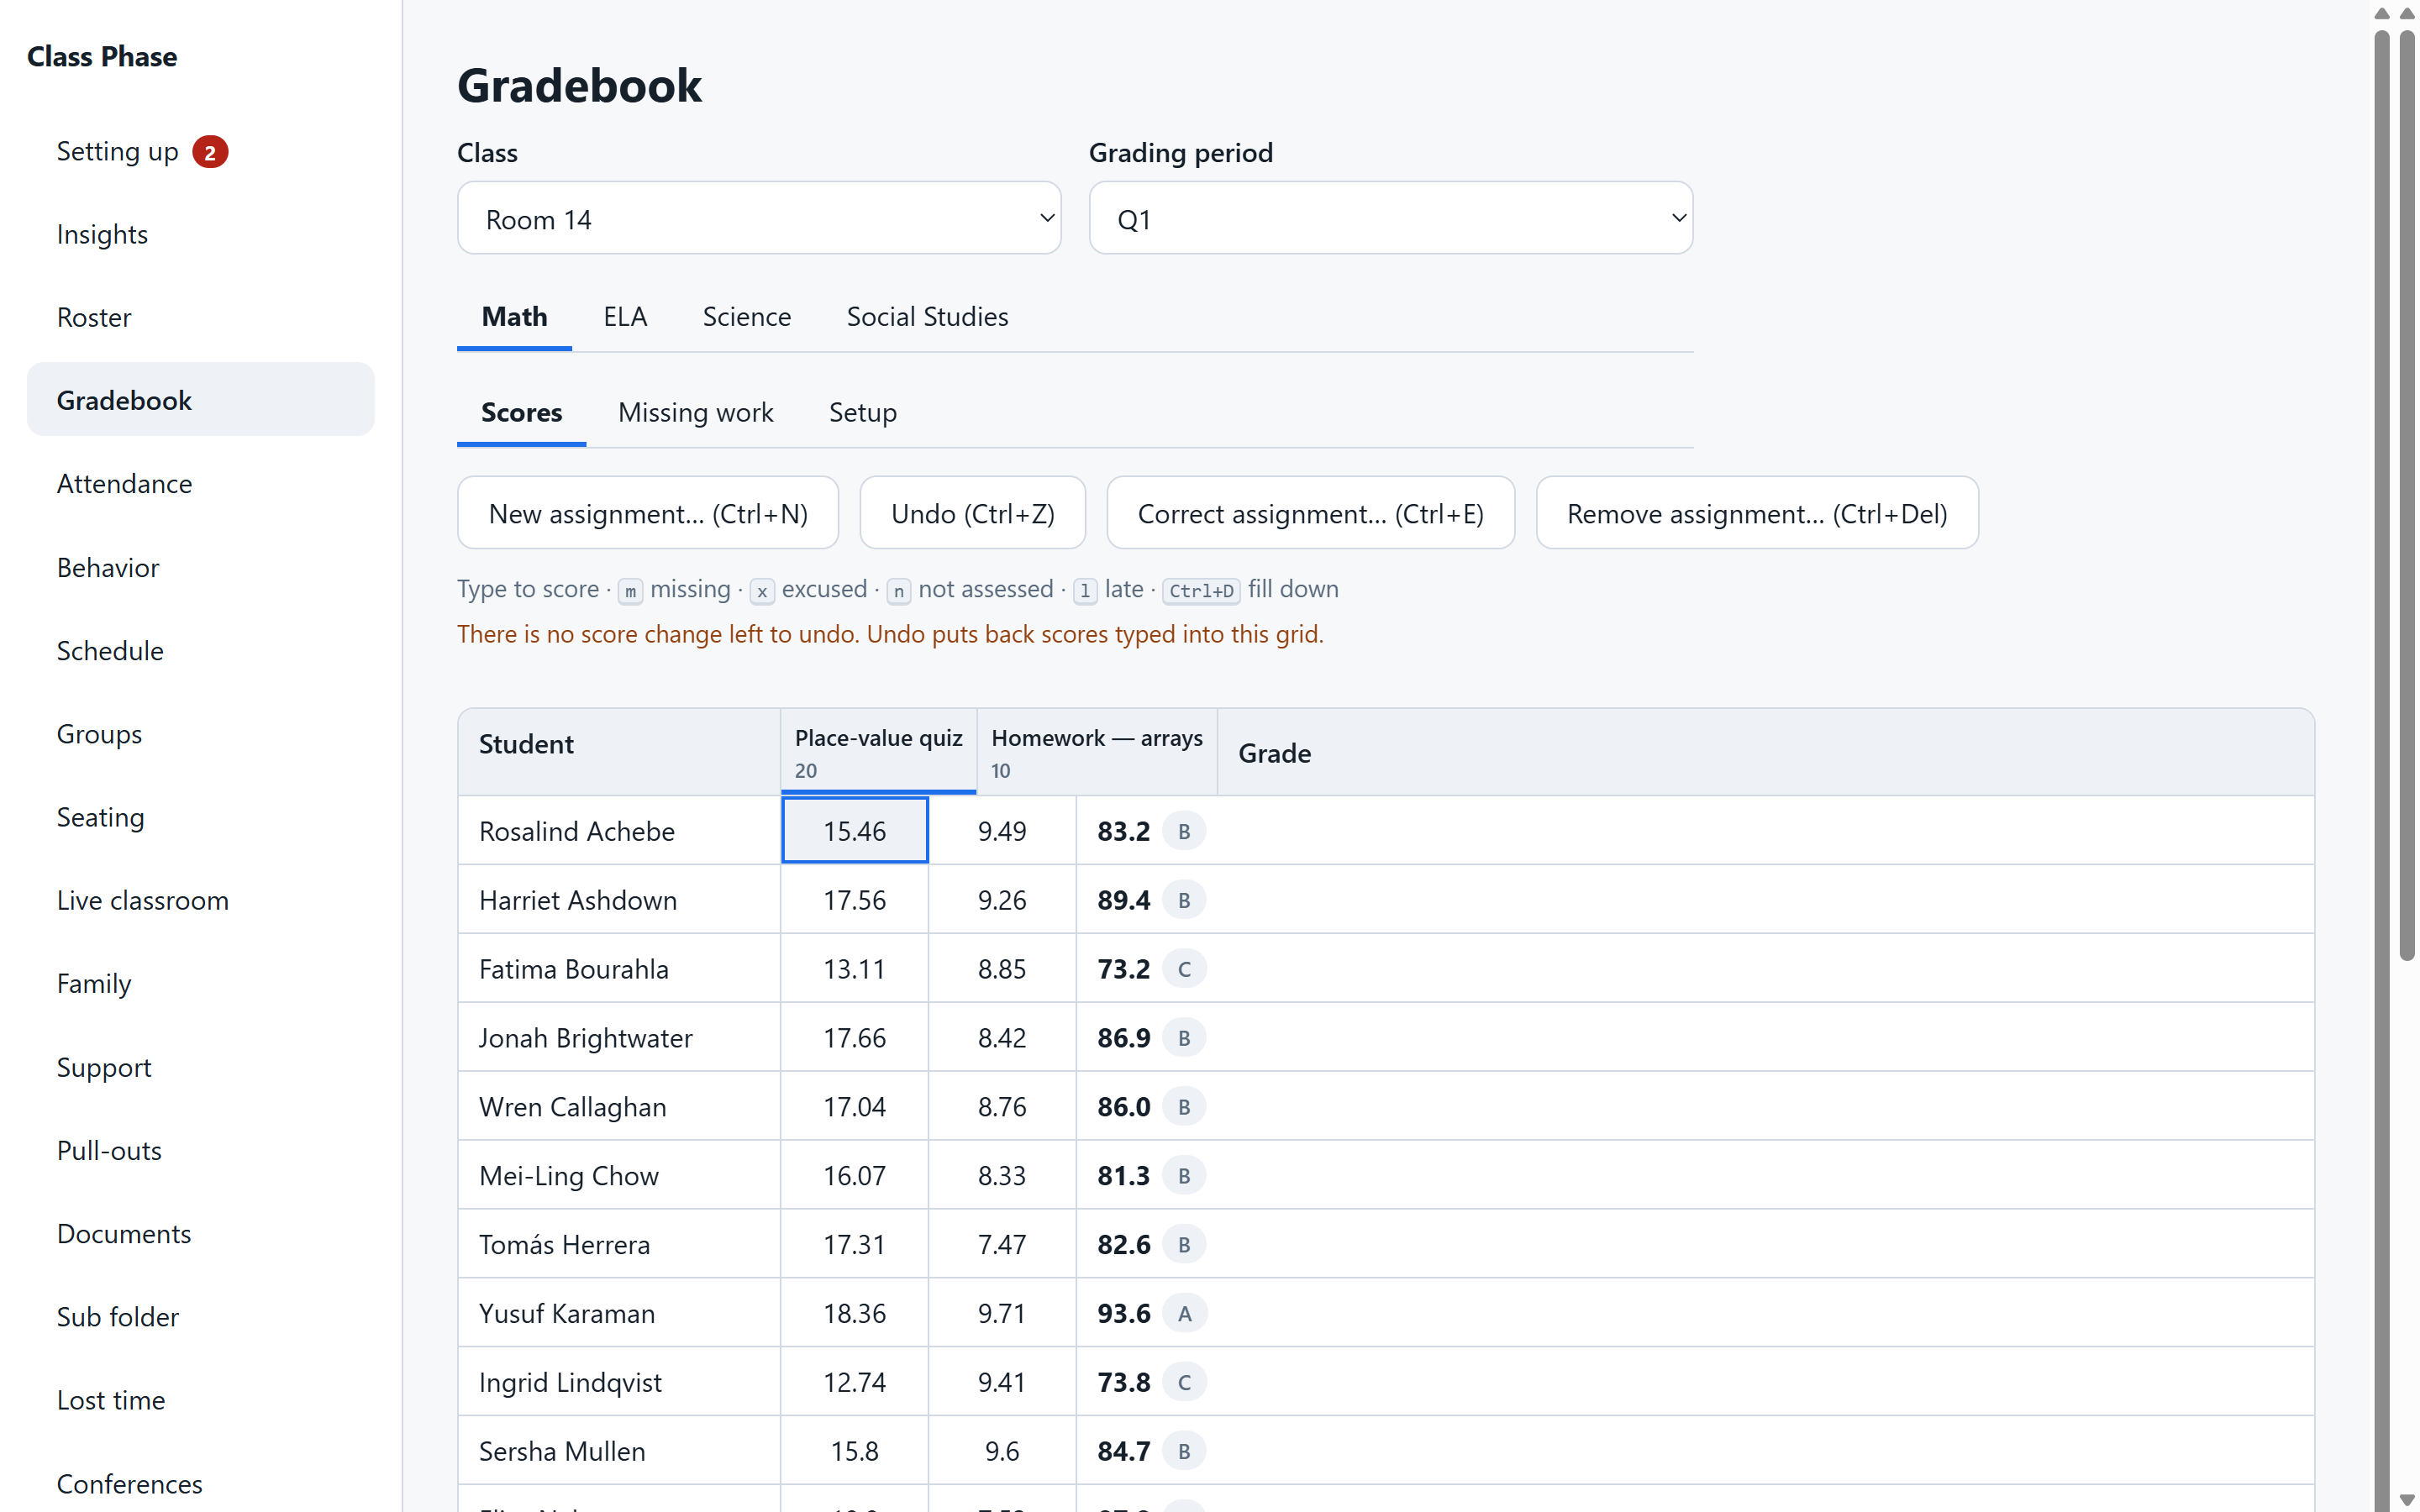Screen dimensions: 2420x1512
Task: Click the Homework — arrays column header
Action: pyautogui.click(x=1096, y=752)
